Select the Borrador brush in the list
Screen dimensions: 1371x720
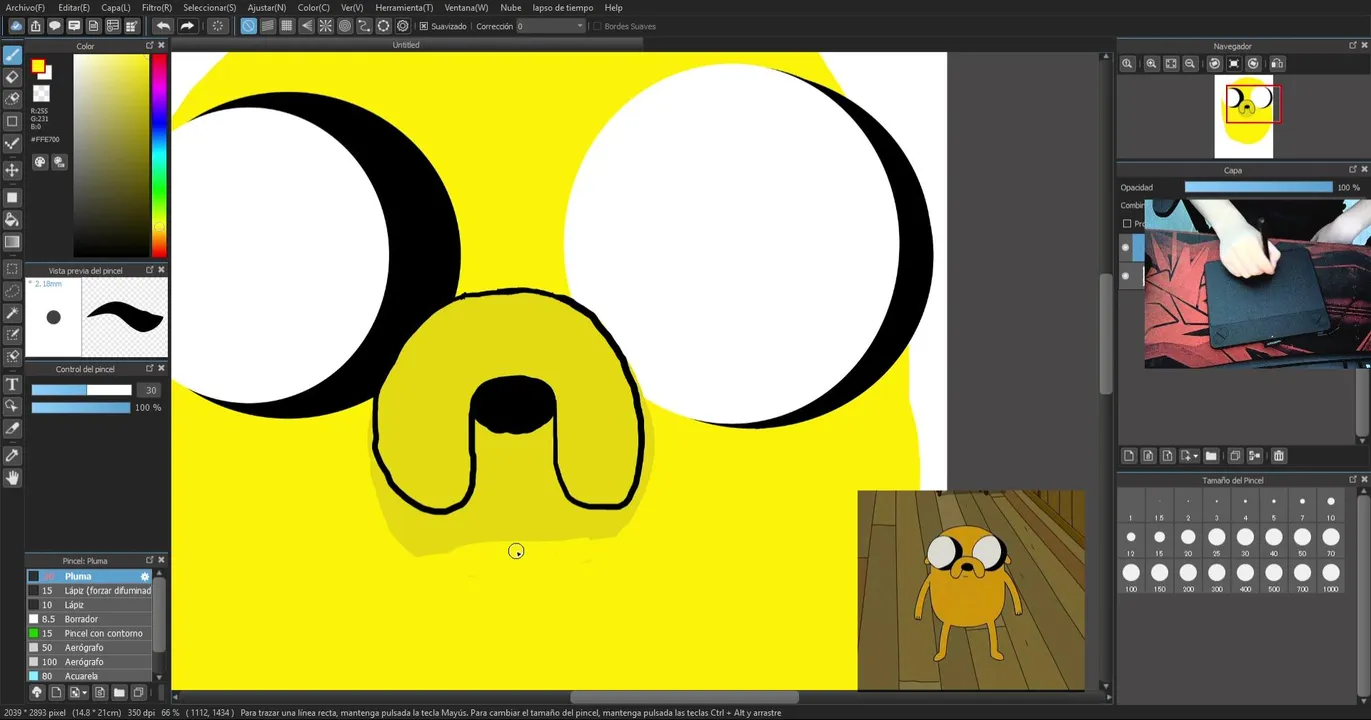(x=90, y=619)
